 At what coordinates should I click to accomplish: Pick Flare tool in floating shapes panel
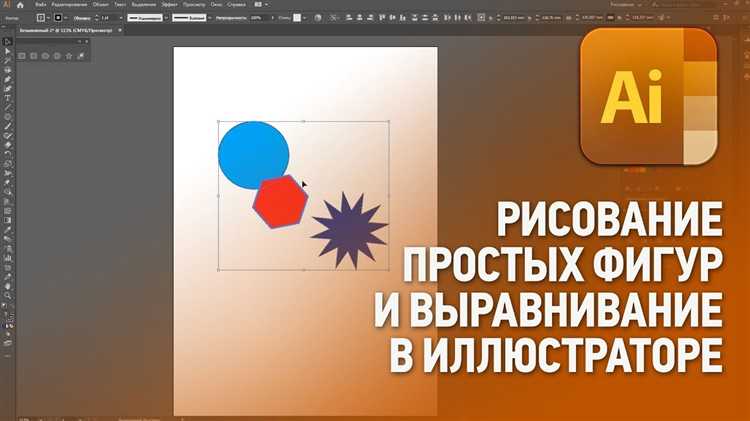(81, 56)
